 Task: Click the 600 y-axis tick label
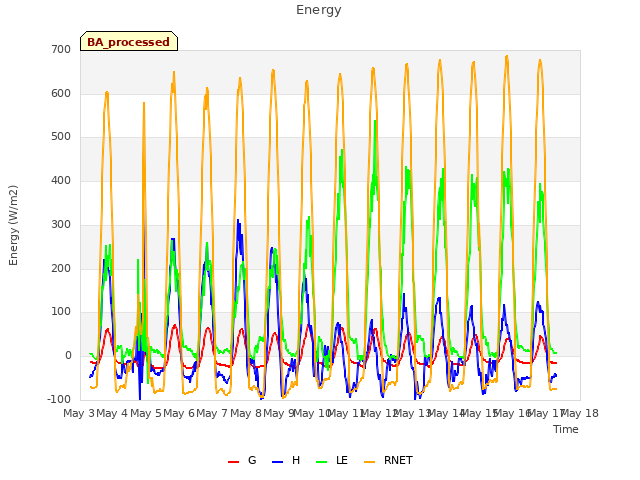(x=61, y=93)
